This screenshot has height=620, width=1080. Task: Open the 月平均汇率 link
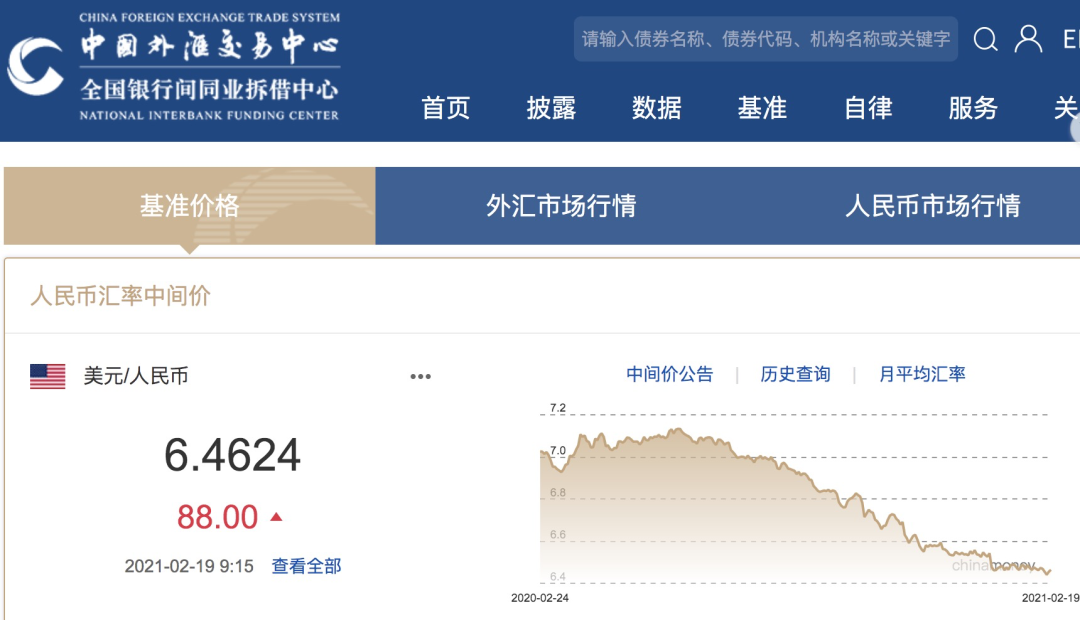point(922,374)
